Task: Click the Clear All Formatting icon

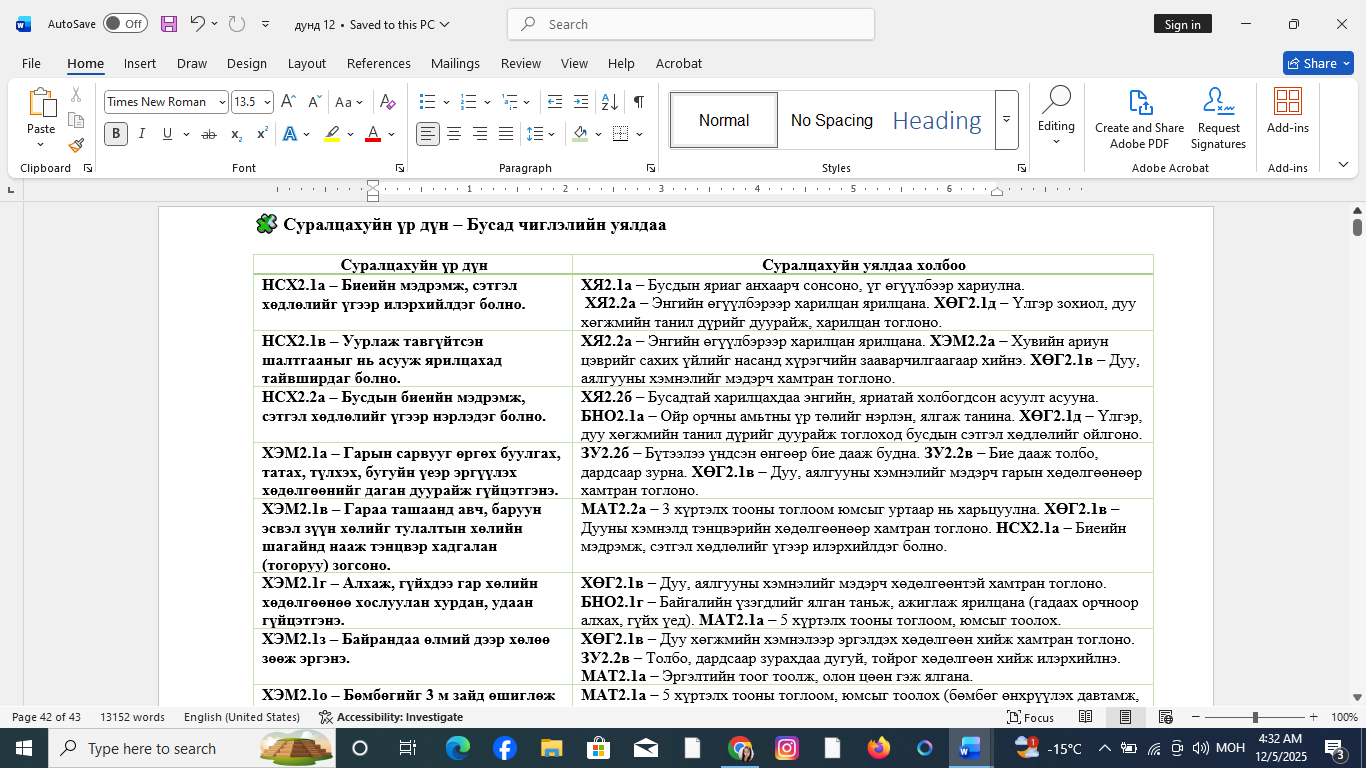Action: pos(388,102)
